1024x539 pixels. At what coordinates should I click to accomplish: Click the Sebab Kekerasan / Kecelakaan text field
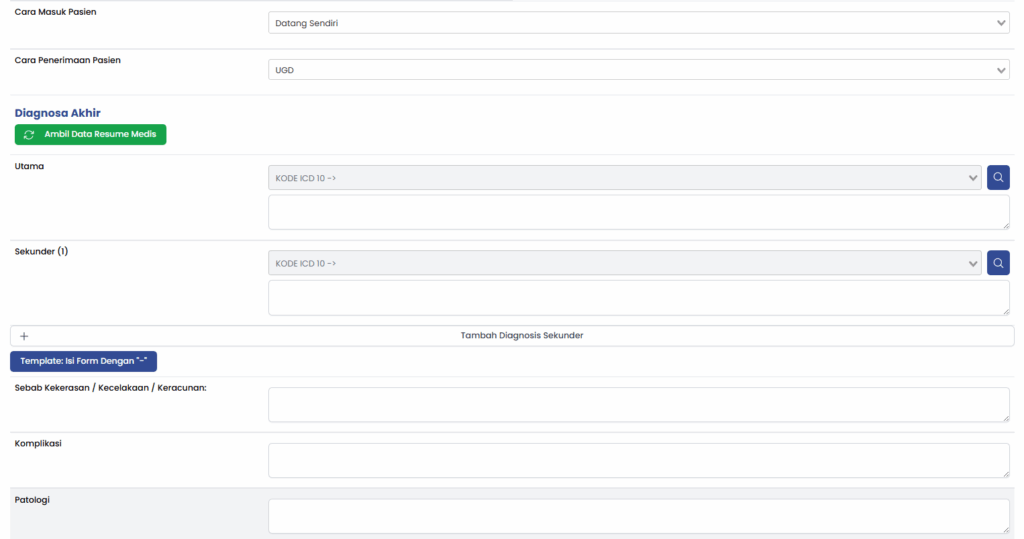(x=638, y=405)
